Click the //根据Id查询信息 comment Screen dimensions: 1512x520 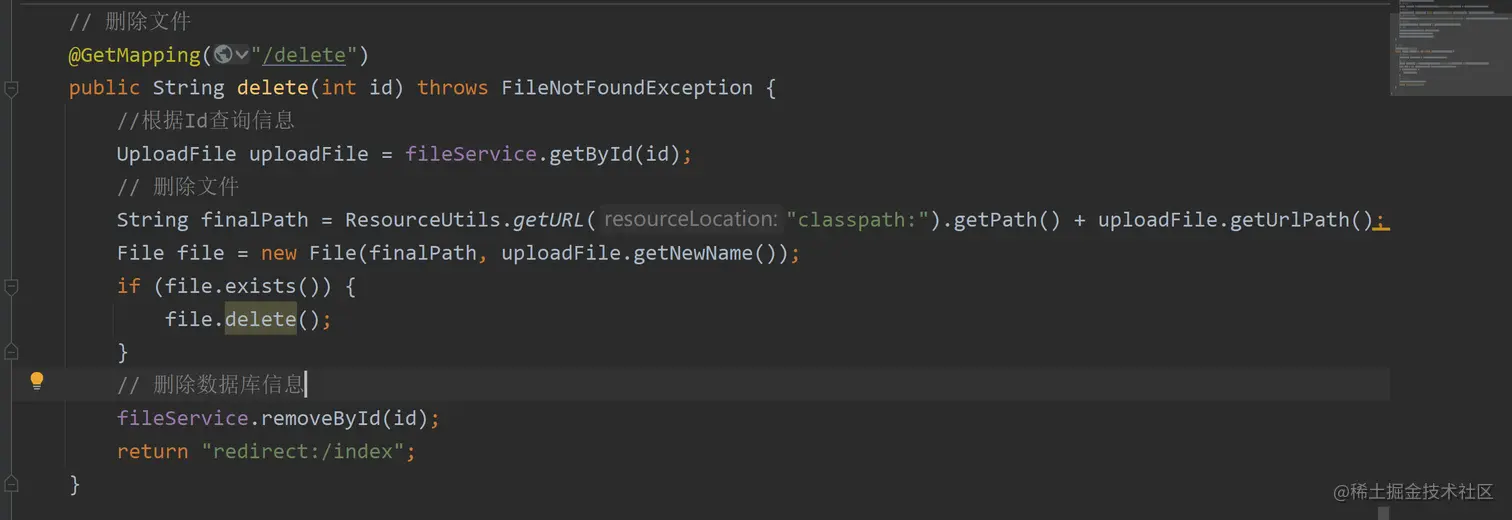(x=206, y=121)
